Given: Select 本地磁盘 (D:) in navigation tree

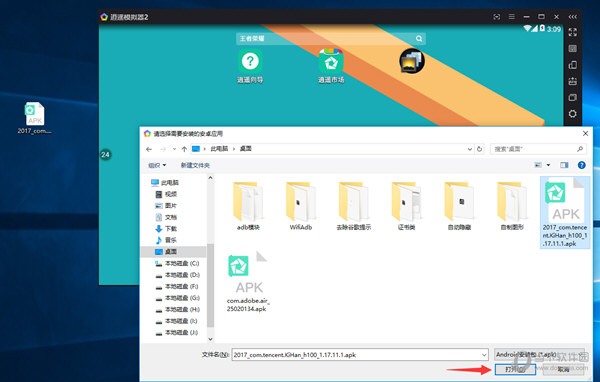Looking at the screenshot, I should (x=177, y=275).
